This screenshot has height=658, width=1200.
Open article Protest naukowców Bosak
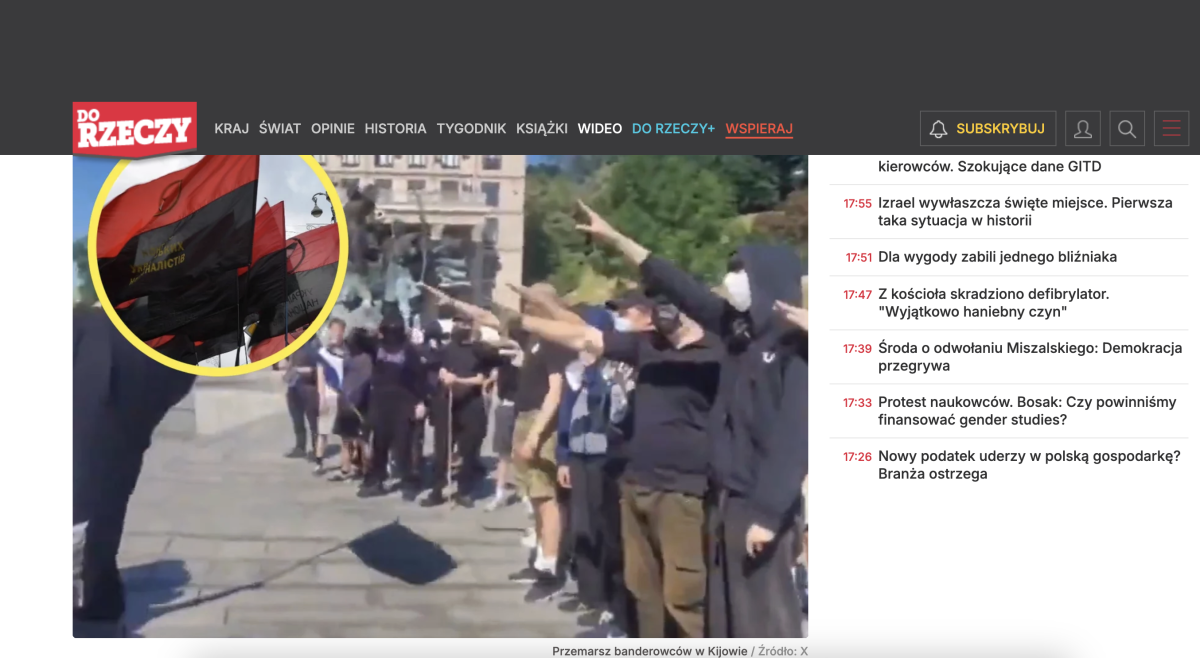click(x=1027, y=411)
